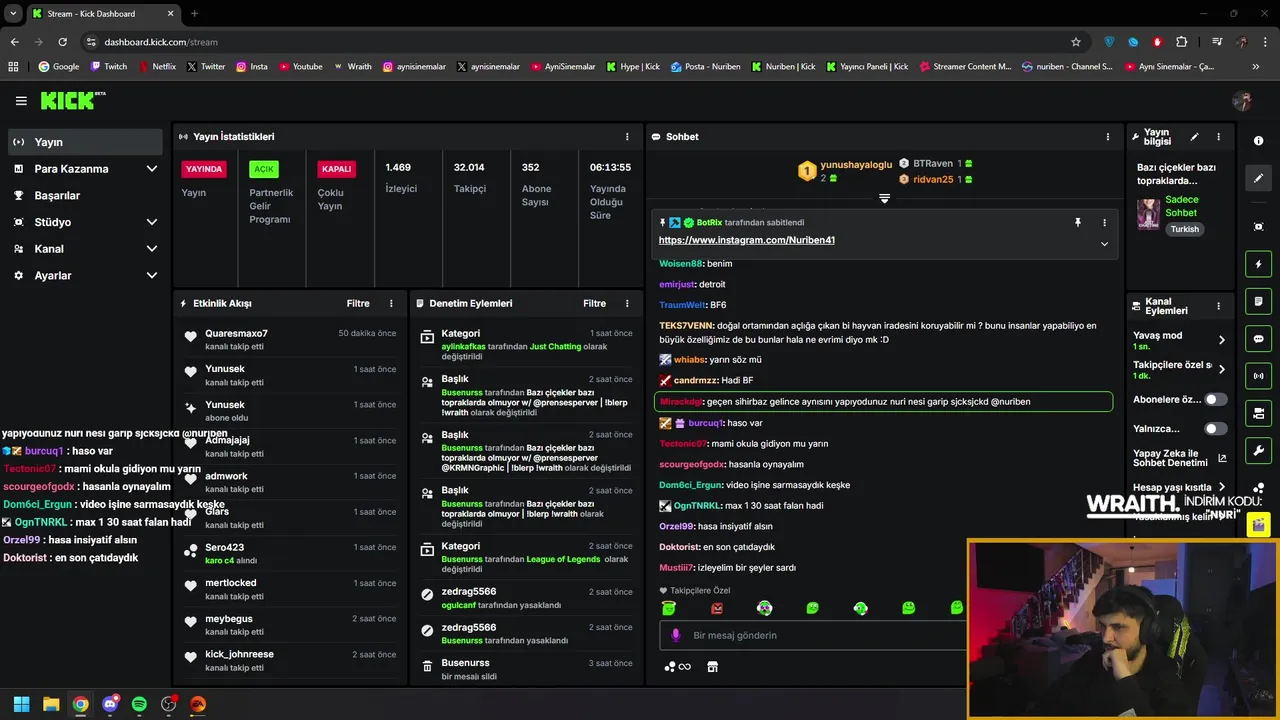1280x720 pixels.
Task: Open File Explorer from the taskbar
Action: pos(51,704)
